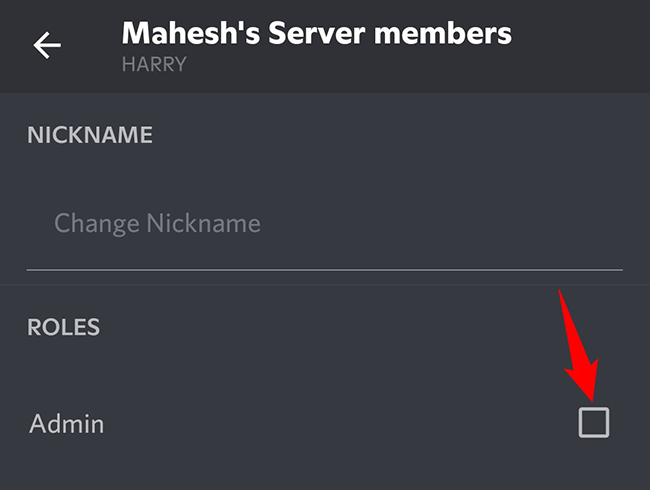Click the Mahesh's Server members title
650x490 pixels.
pos(316,33)
